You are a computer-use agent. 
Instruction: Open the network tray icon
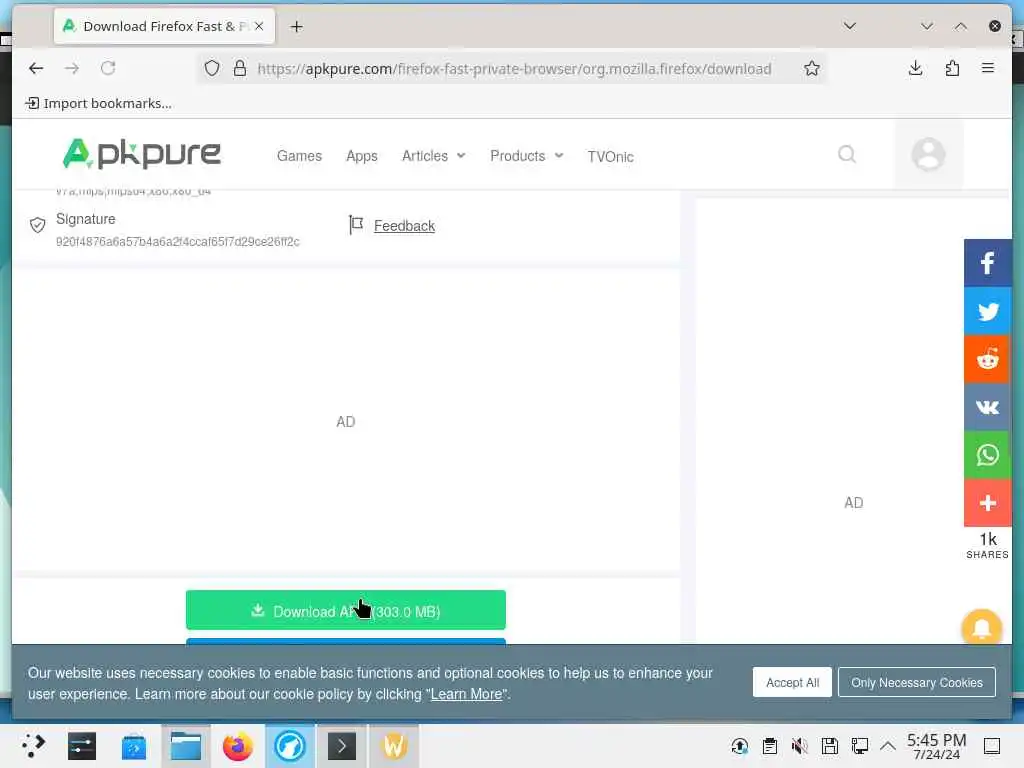click(859, 746)
